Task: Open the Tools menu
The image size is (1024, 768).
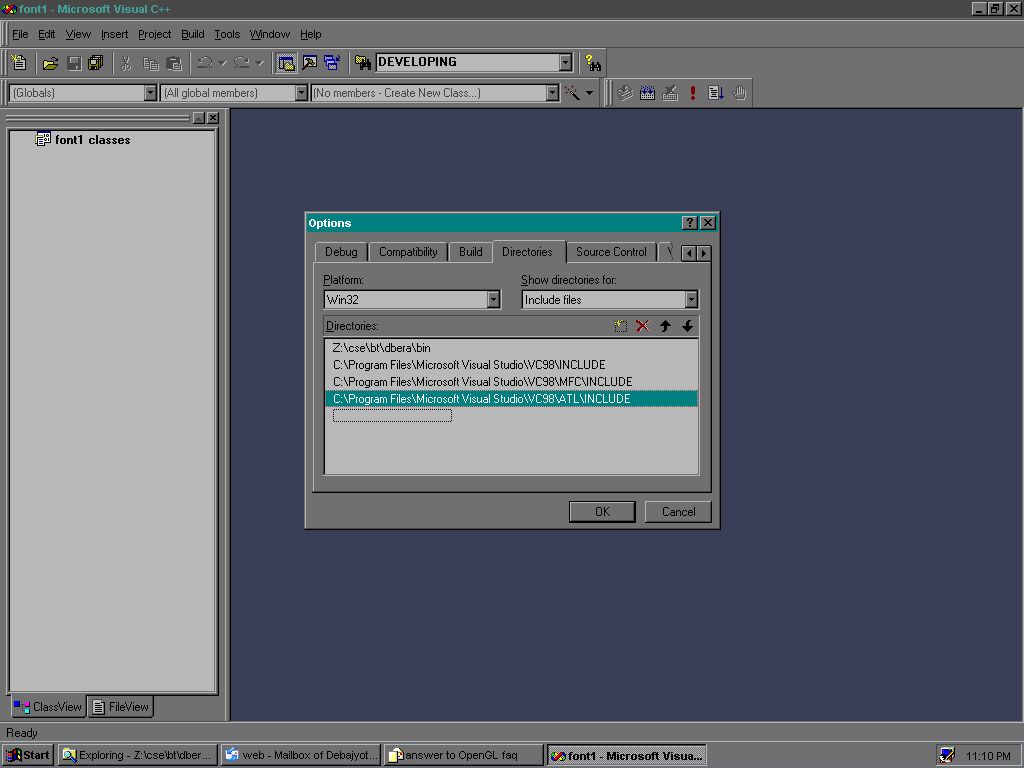Action: point(227,34)
